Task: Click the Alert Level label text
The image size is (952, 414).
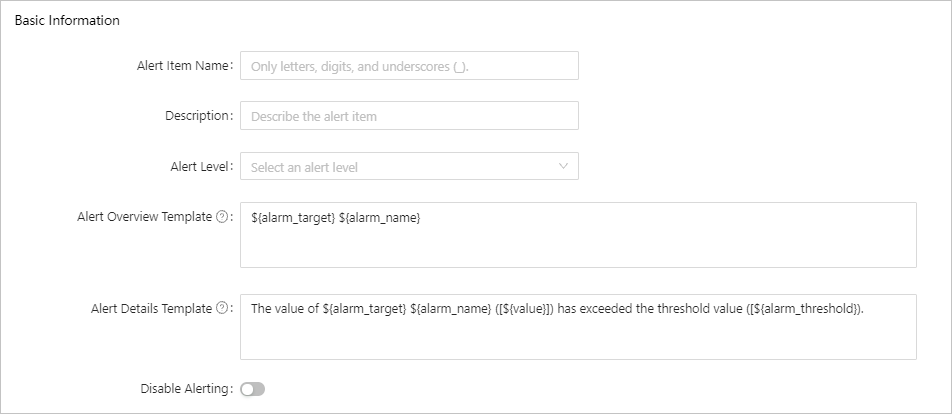Action: 201,166
